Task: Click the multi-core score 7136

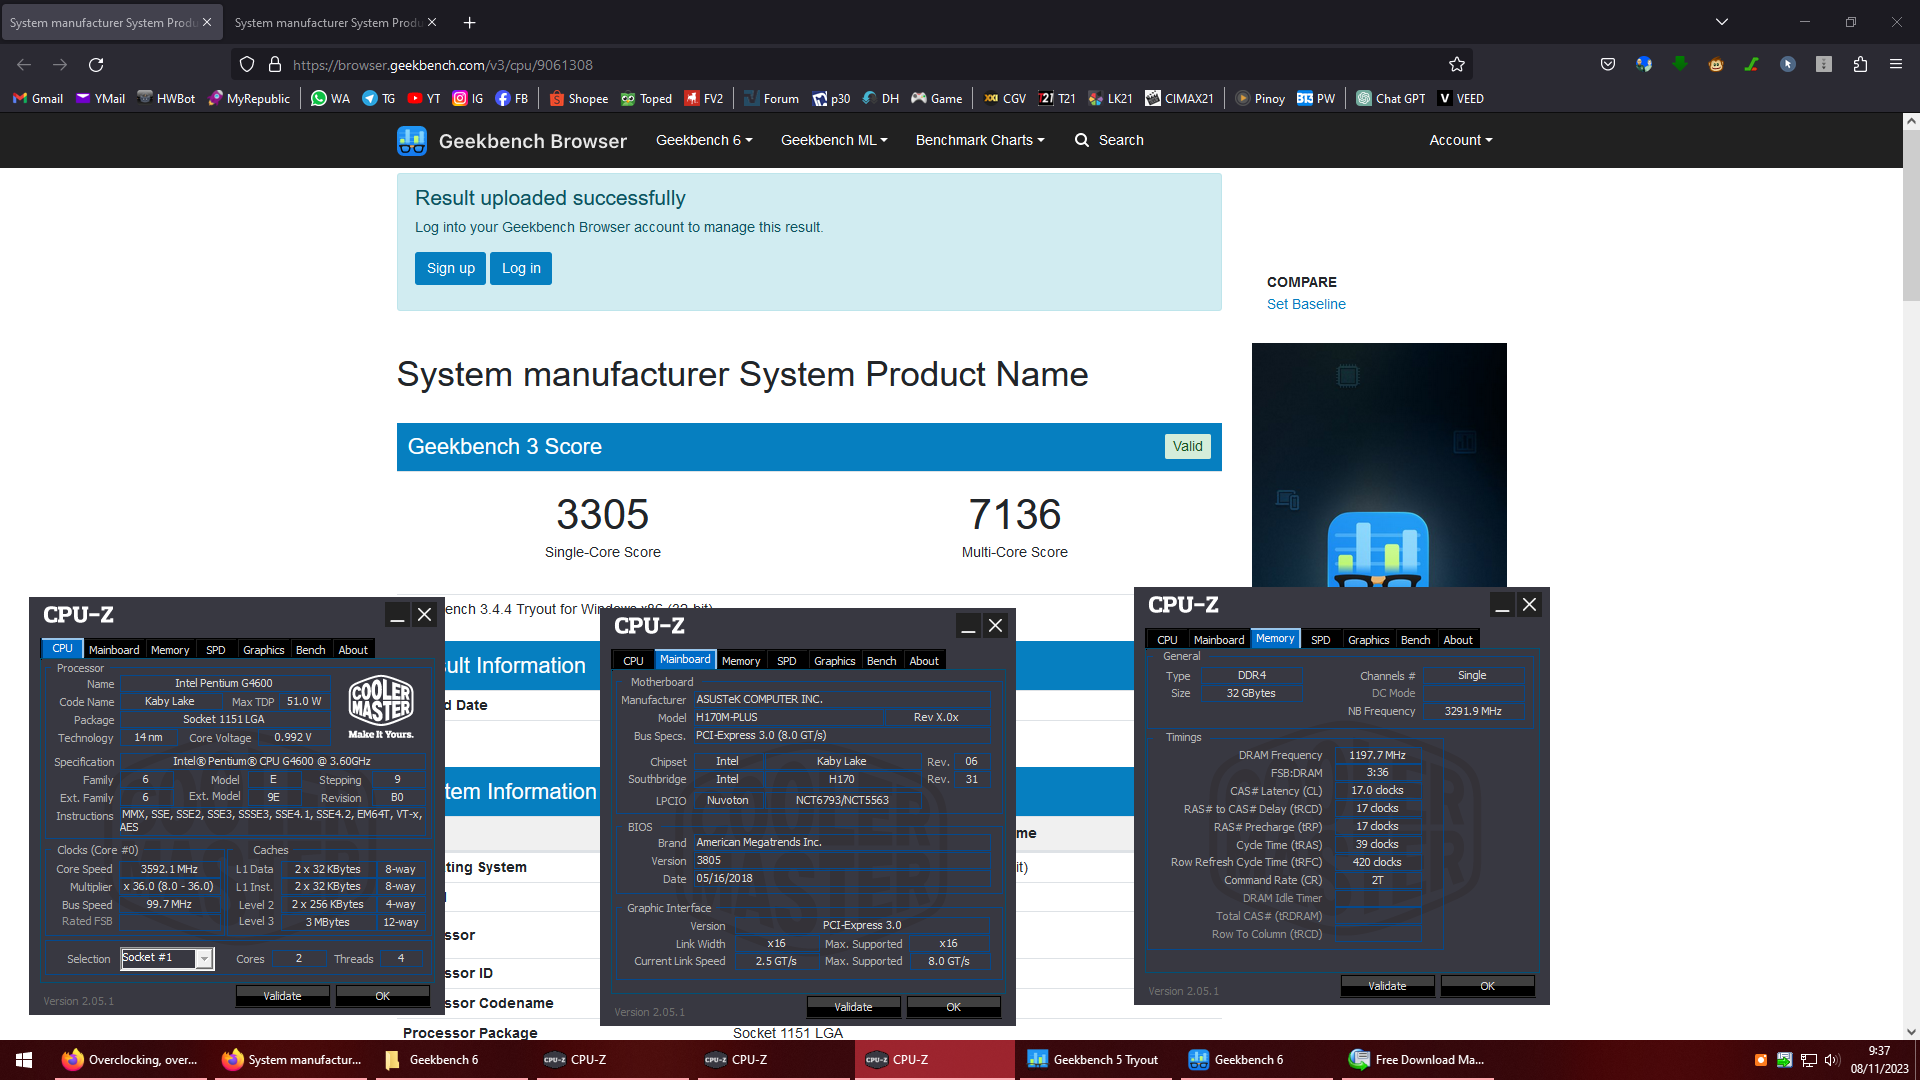Action: click(x=1014, y=515)
